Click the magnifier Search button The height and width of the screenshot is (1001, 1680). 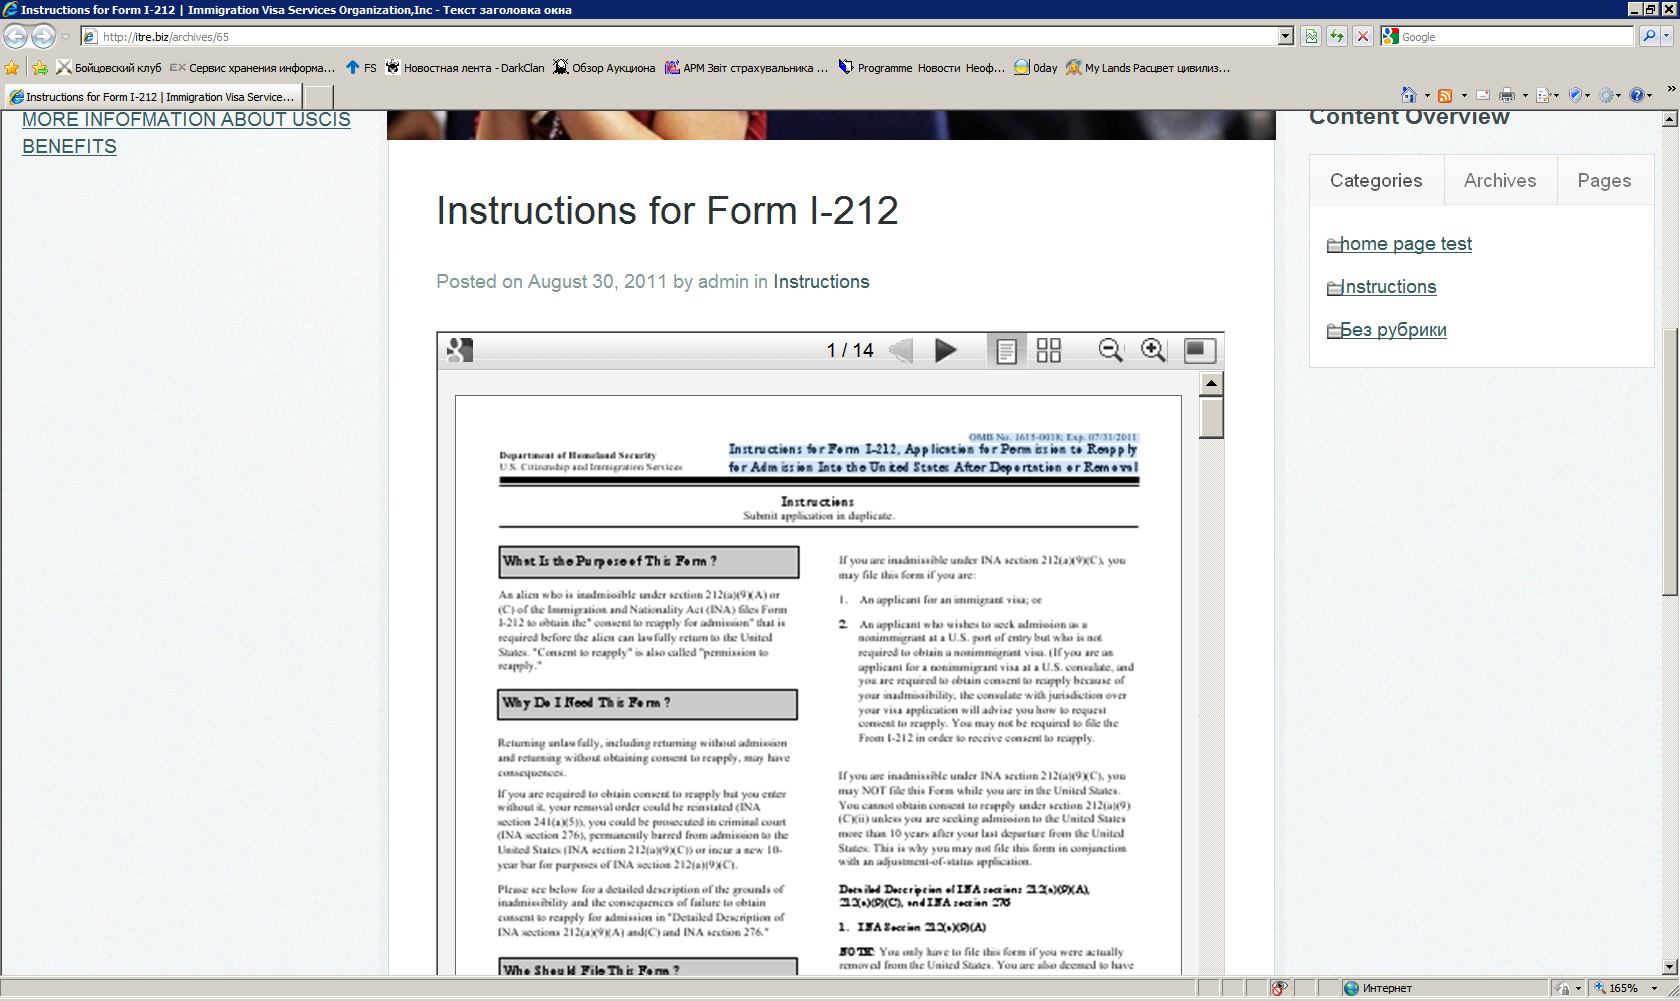point(1649,37)
